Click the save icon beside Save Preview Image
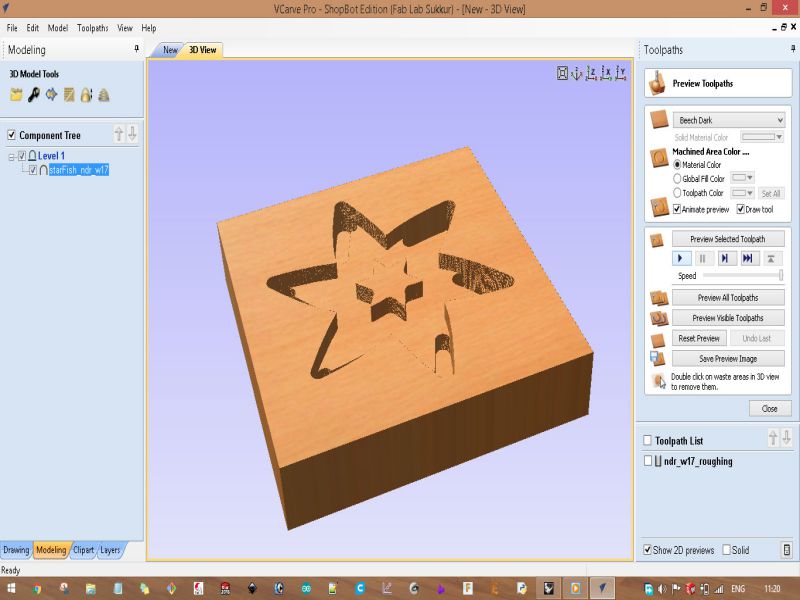The height and width of the screenshot is (600, 800). coord(657,359)
